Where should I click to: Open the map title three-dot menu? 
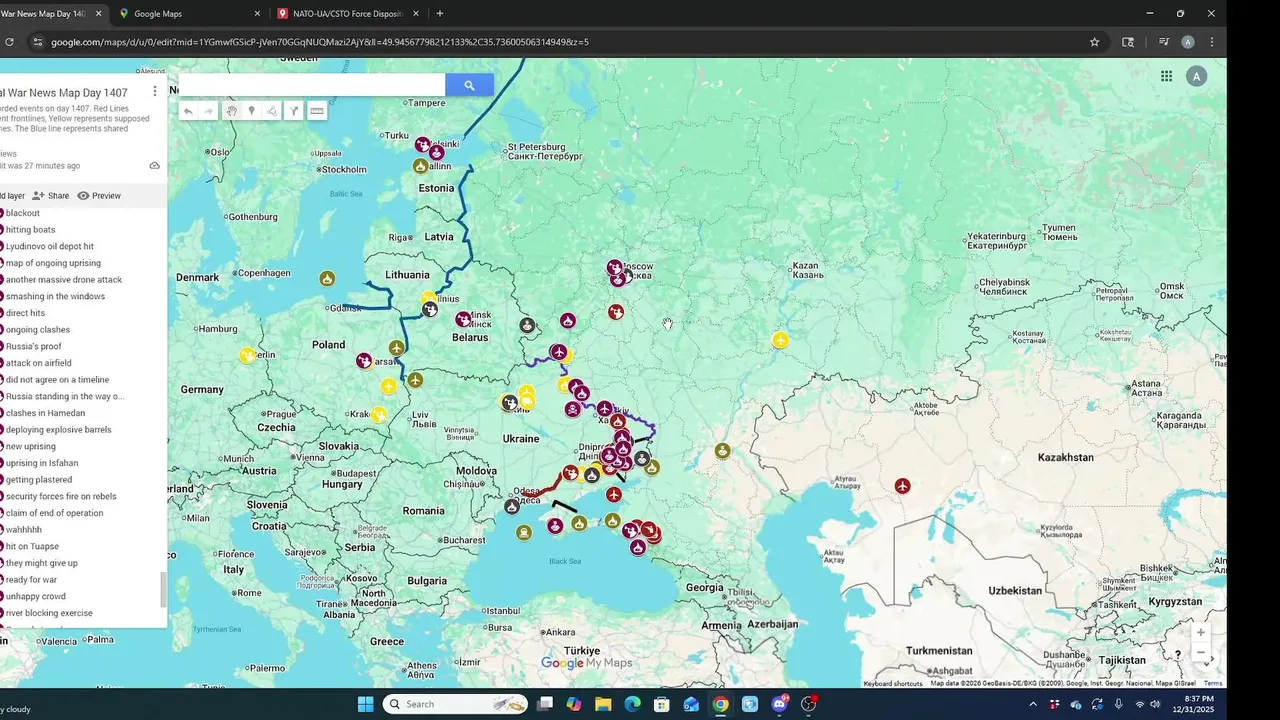(154, 91)
